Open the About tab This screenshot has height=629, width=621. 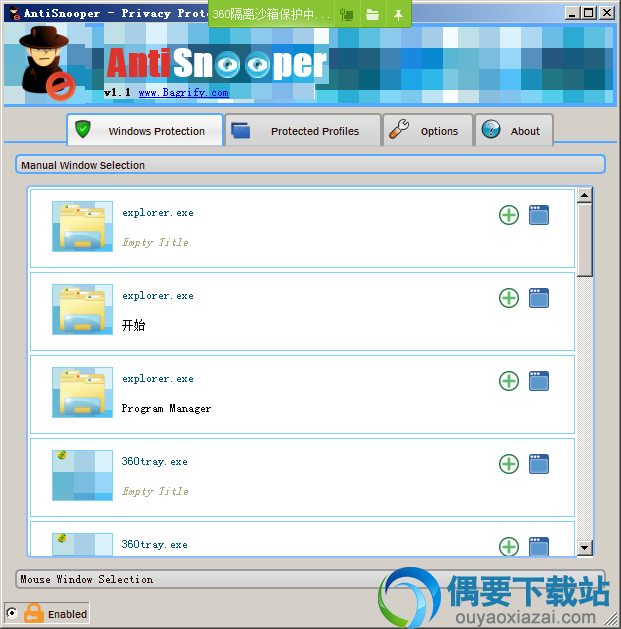(x=514, y=131)
